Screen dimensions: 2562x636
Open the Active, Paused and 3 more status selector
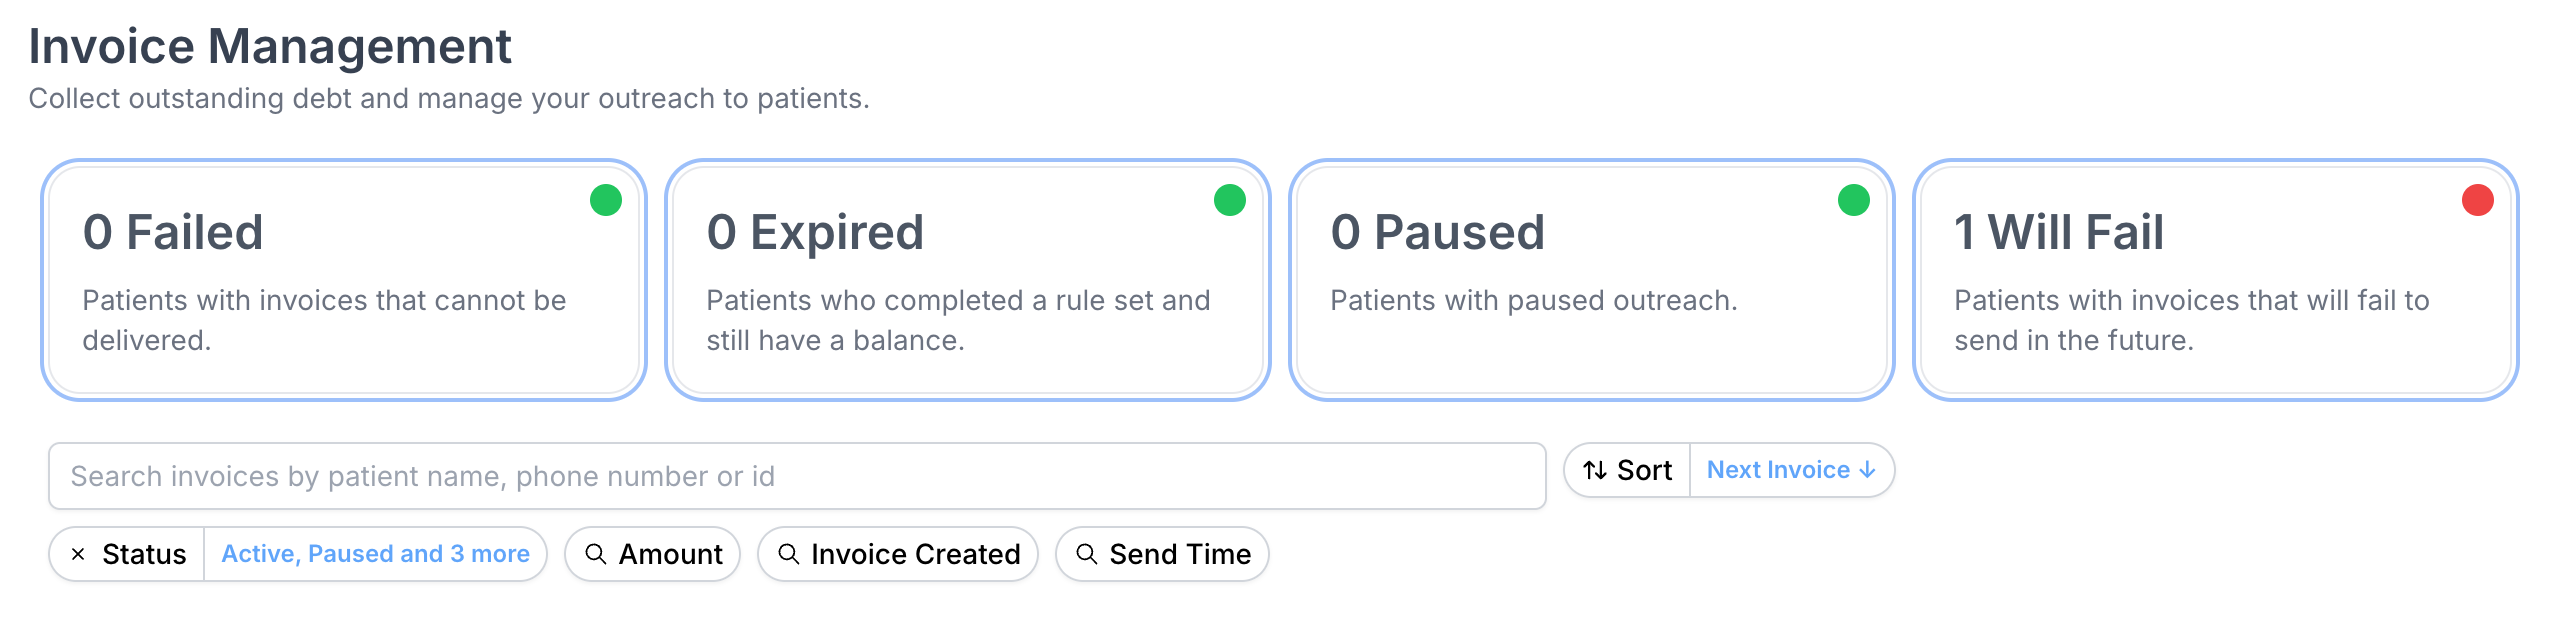coord(375,553)
